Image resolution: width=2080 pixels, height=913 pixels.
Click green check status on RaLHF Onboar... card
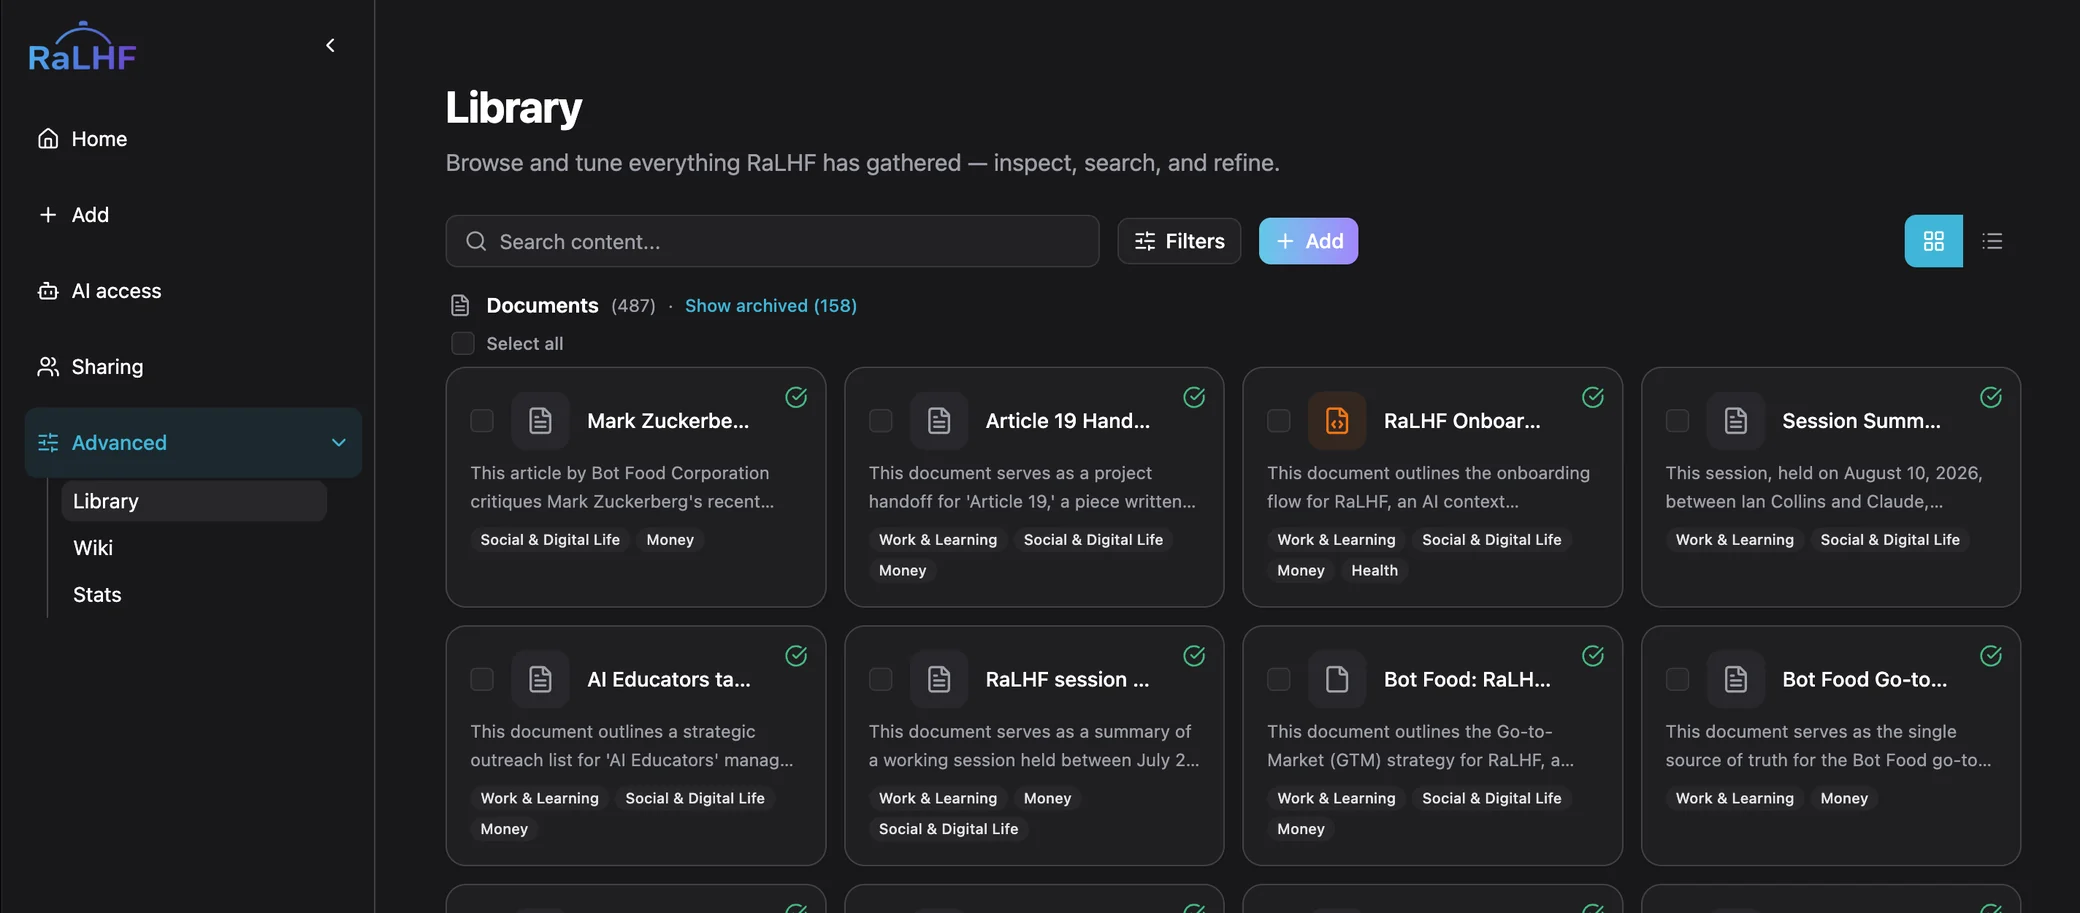point(1593,397)
